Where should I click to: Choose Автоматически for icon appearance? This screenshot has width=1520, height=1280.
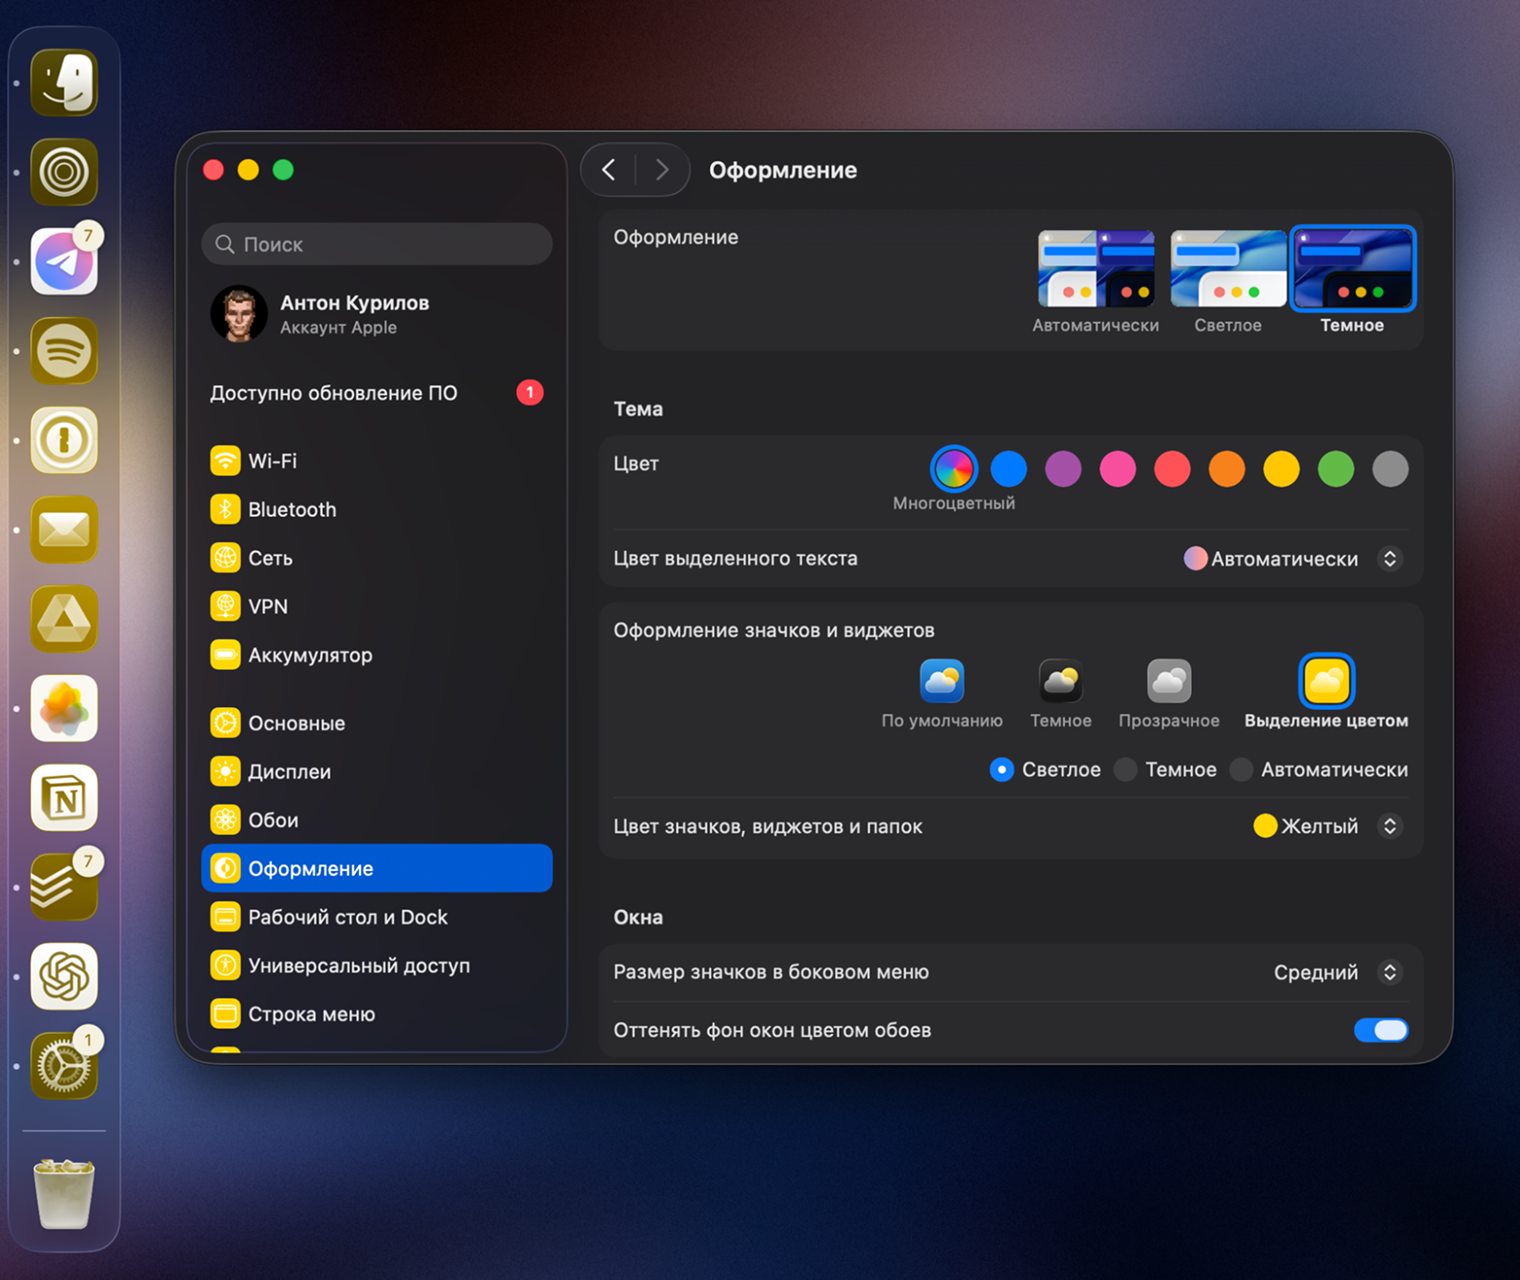tap(1241, 769)
